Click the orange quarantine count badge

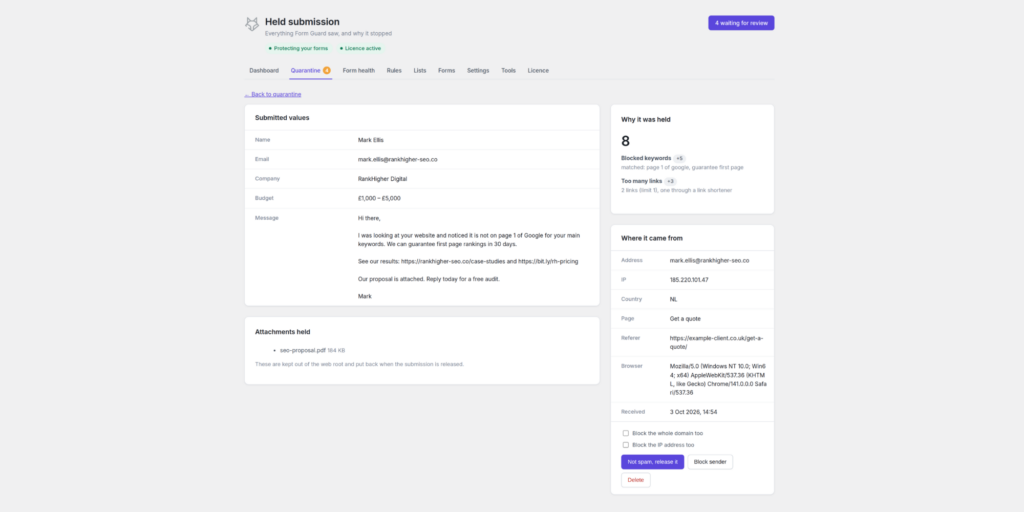(x=327, y=71)
